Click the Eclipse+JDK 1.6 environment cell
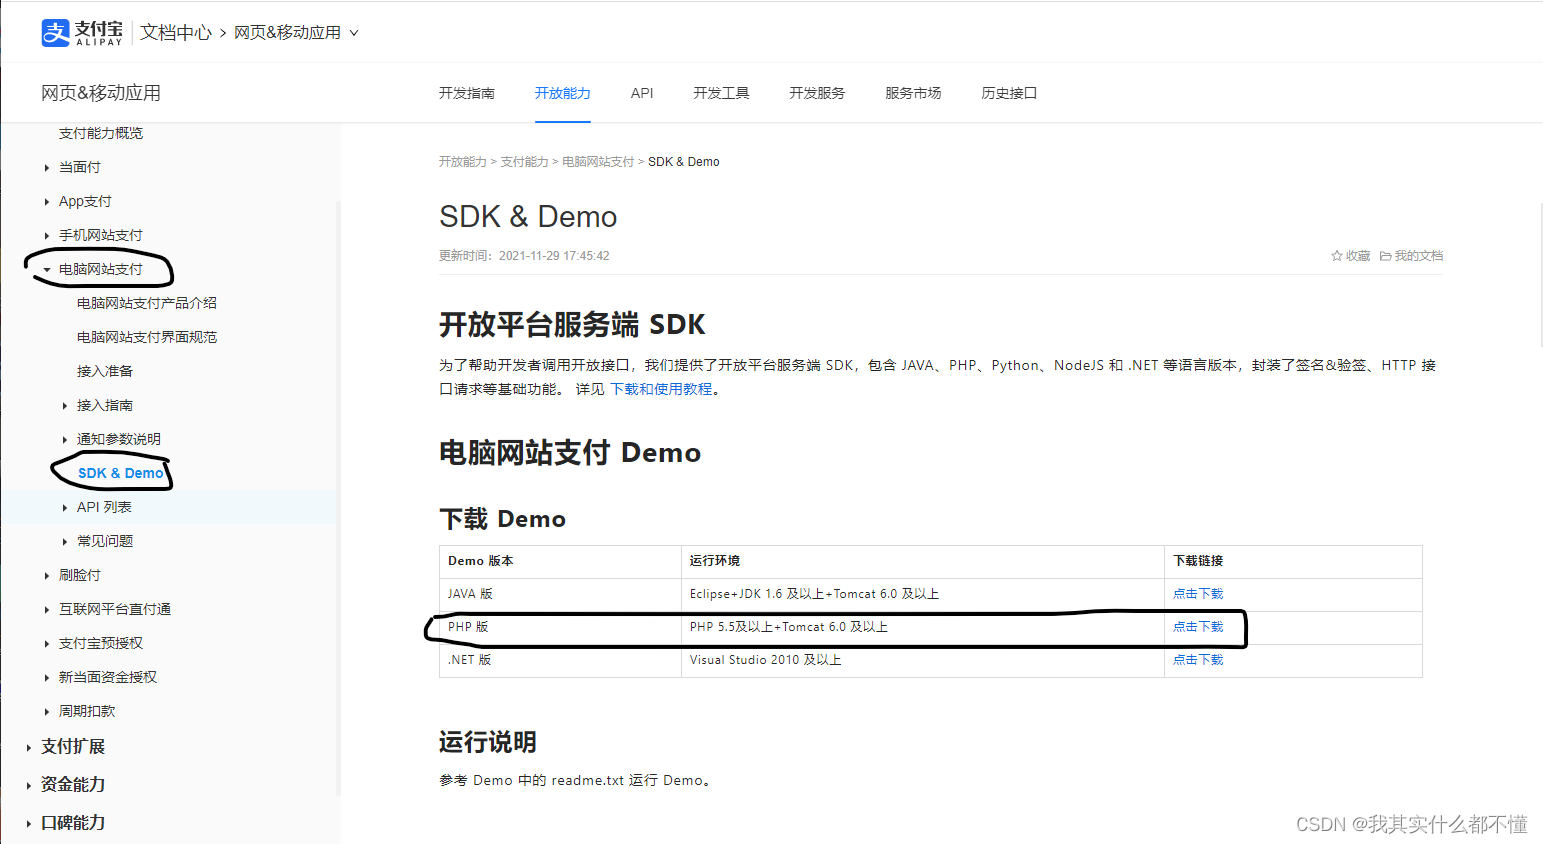This screenshot has height=844, width=1543. 923,594
